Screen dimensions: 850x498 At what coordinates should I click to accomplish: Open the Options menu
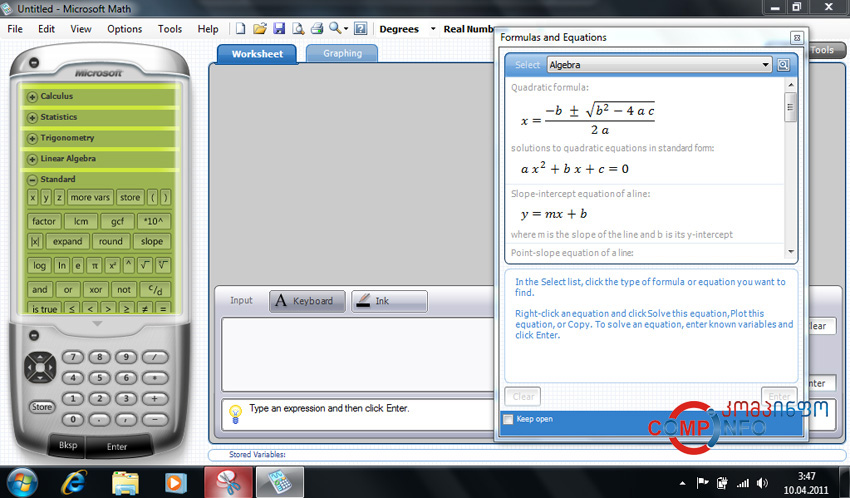click(x=125, y=29)
